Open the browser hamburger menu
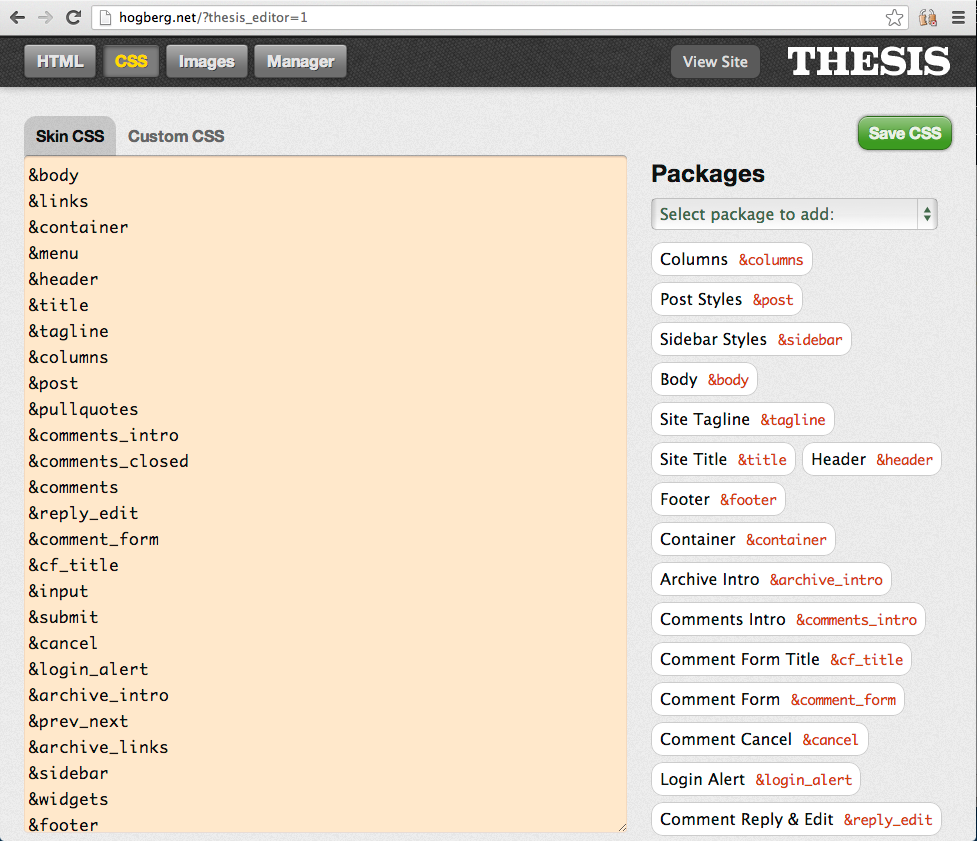Screen dimensions: 977x841 click(958, 17)
